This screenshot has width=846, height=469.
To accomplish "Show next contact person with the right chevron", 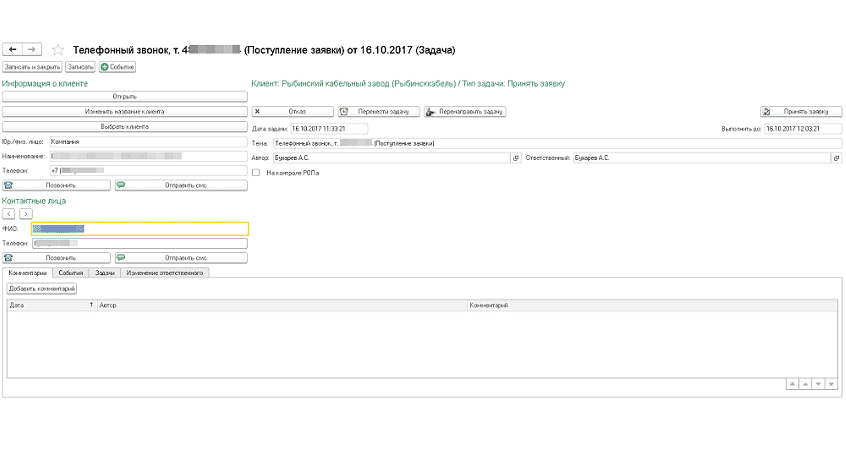I will [26, 214].
